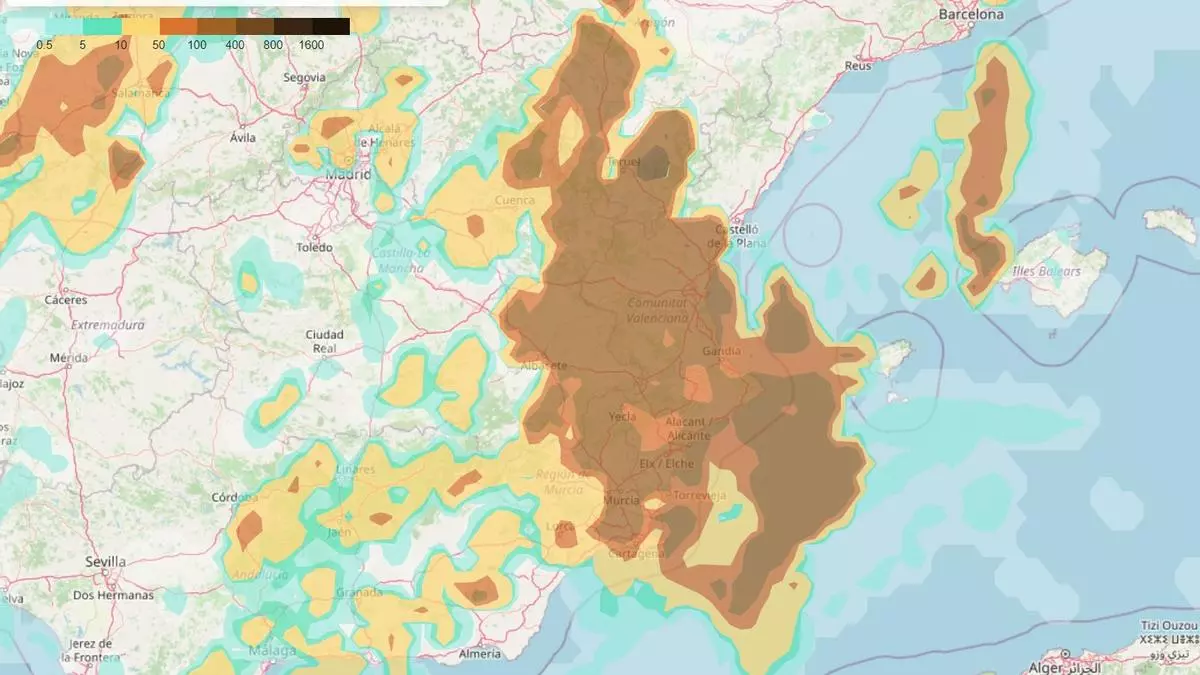The image size is (1200, 675).
Task: Select the Murcia city label
Action: (x=621, y=500)
